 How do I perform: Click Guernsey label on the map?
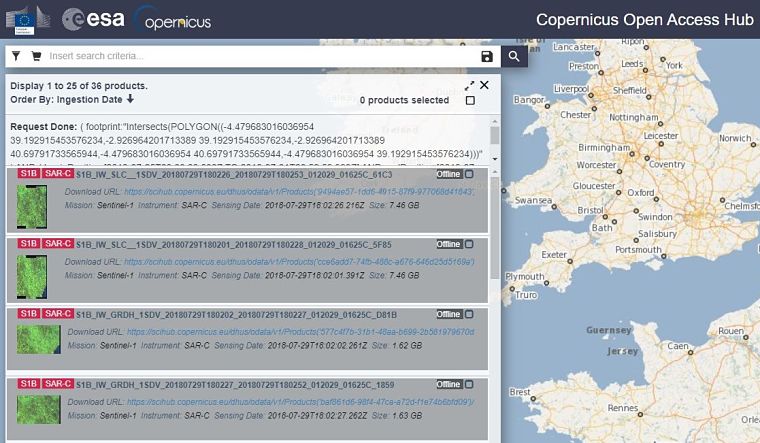[609, 330]
